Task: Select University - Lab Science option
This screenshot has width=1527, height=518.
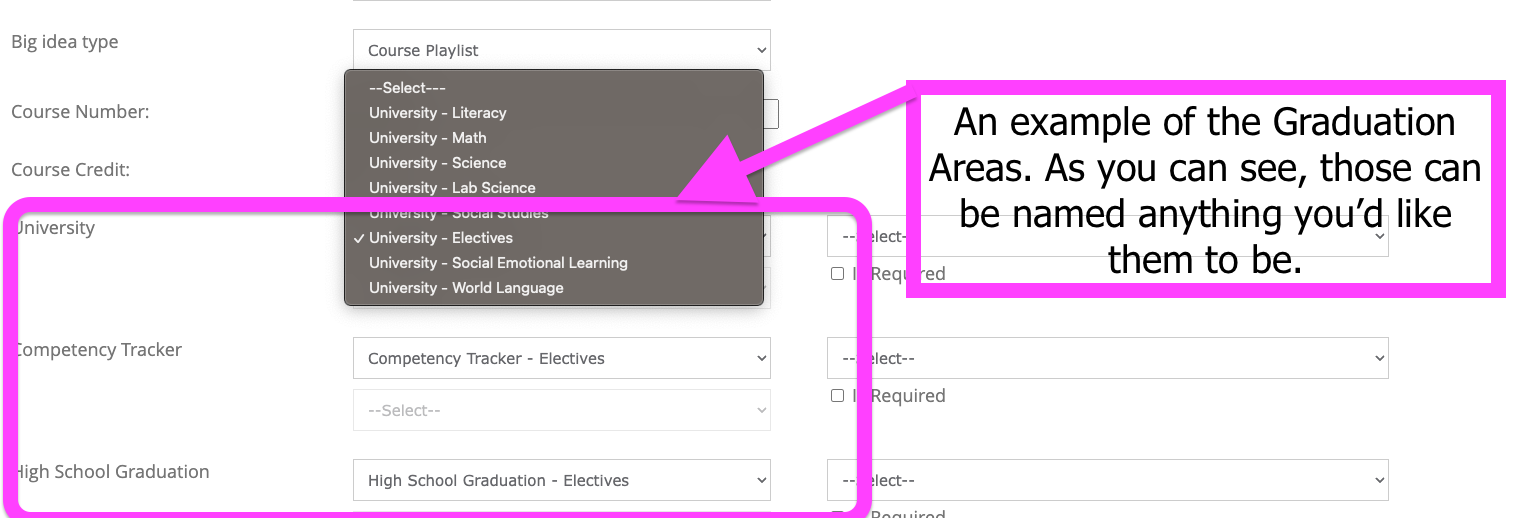Action: 554,188
